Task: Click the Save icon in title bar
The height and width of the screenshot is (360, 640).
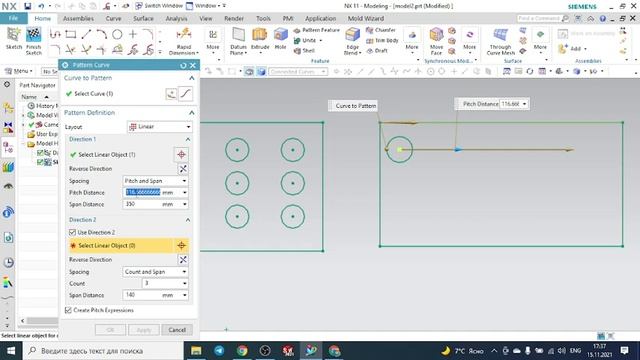Action: 28,6
